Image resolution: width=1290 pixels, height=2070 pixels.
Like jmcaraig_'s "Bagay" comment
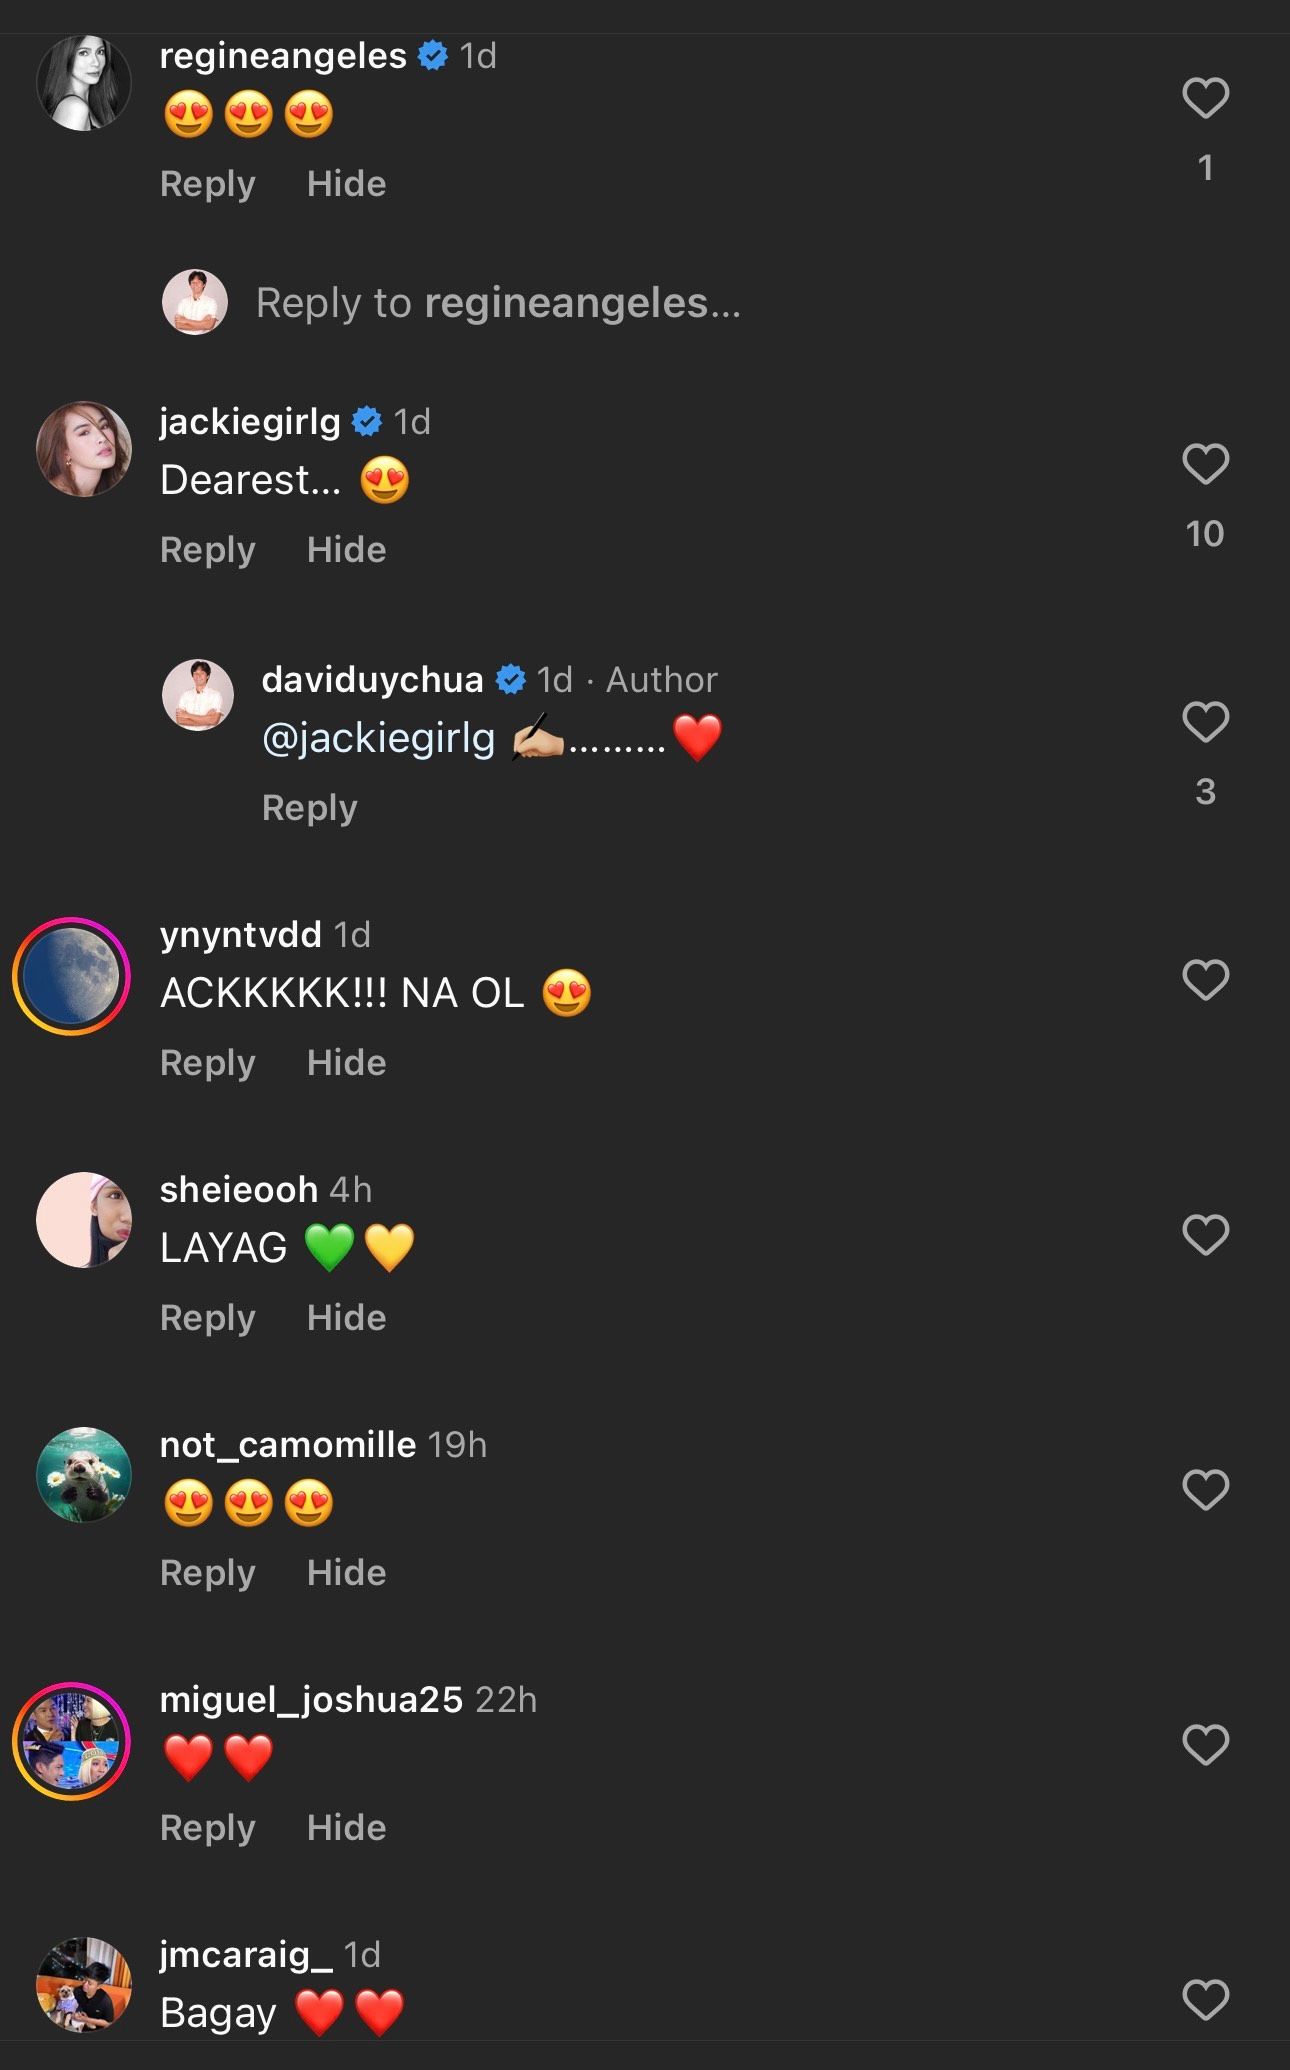point(1205,2000)
